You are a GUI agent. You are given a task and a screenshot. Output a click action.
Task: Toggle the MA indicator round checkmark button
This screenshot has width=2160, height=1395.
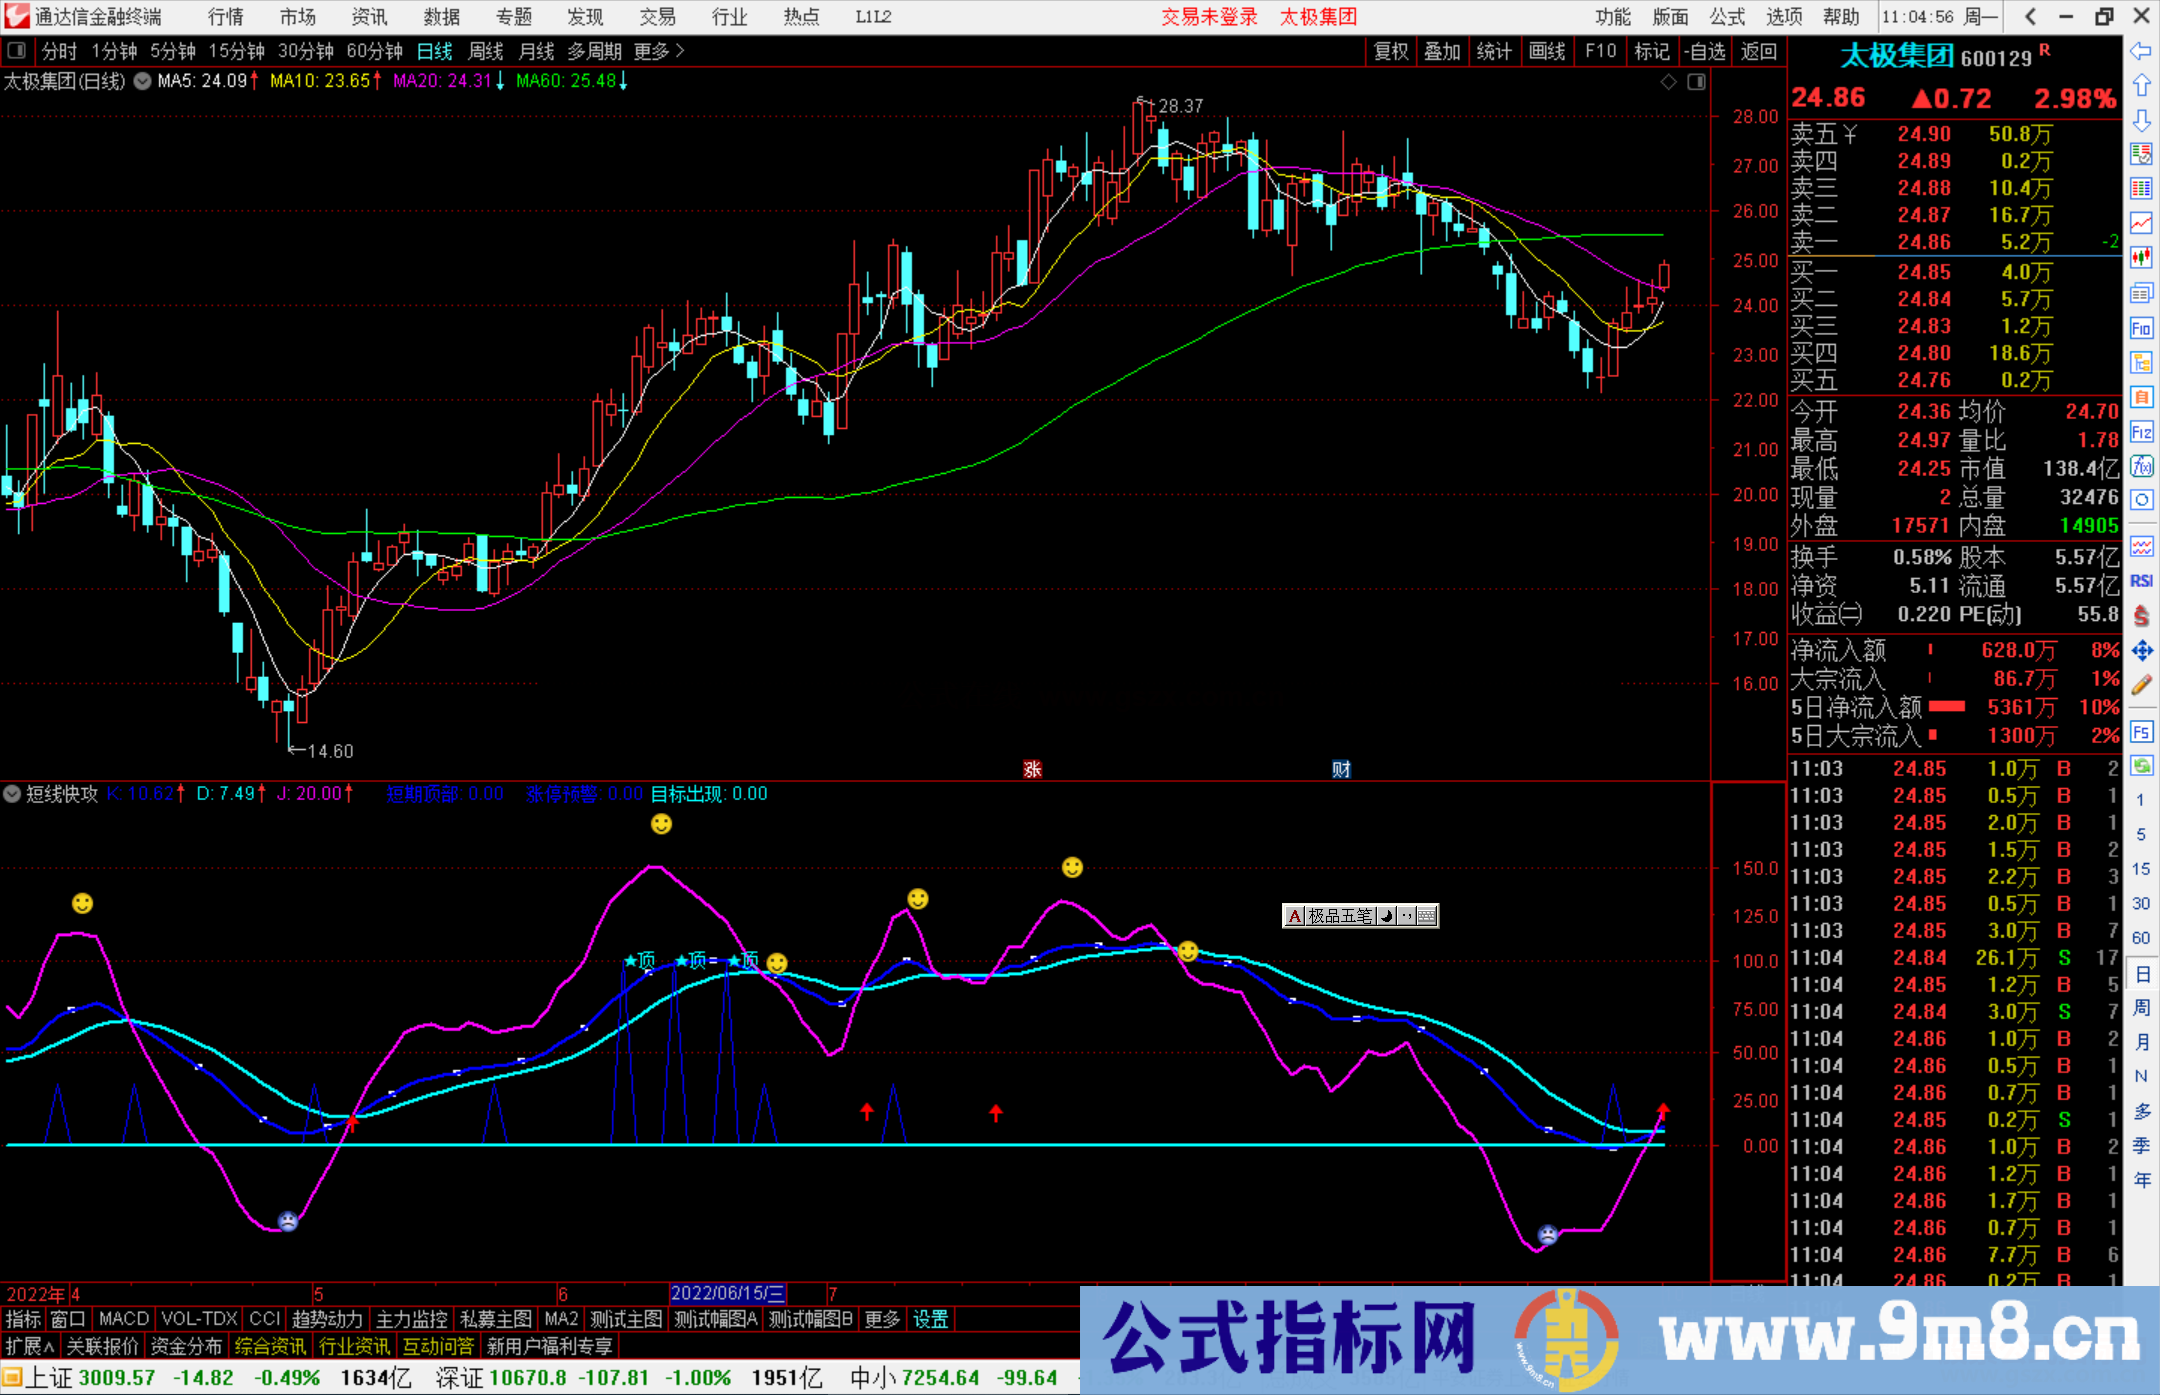click(x=142, y=82)
